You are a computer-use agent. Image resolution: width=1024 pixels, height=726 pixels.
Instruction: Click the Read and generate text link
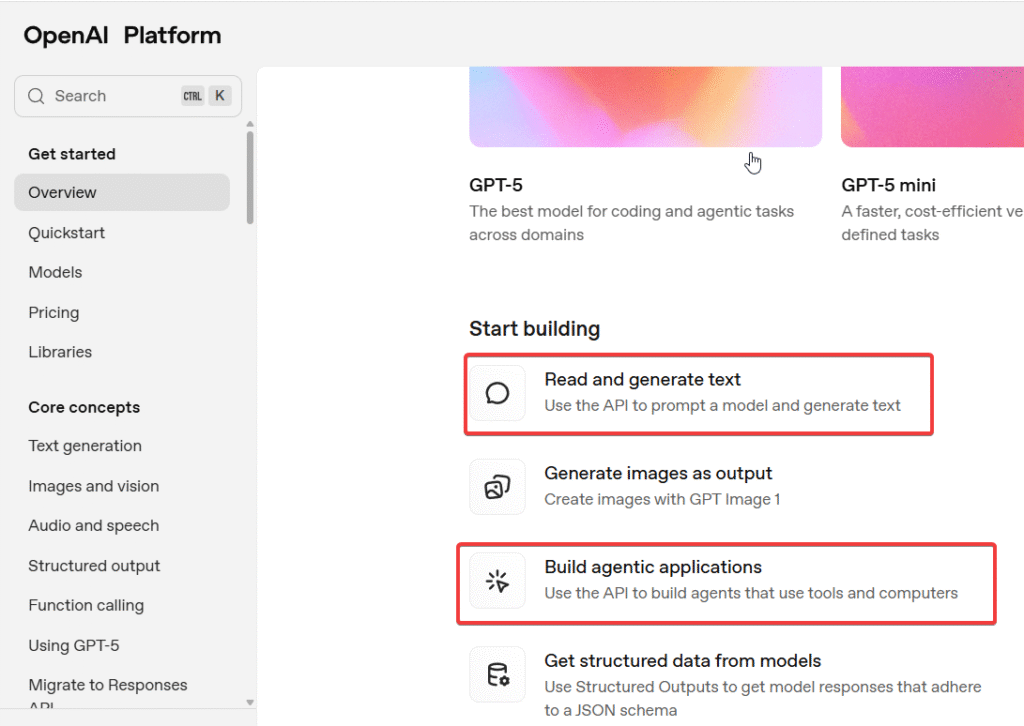point(642,380)
